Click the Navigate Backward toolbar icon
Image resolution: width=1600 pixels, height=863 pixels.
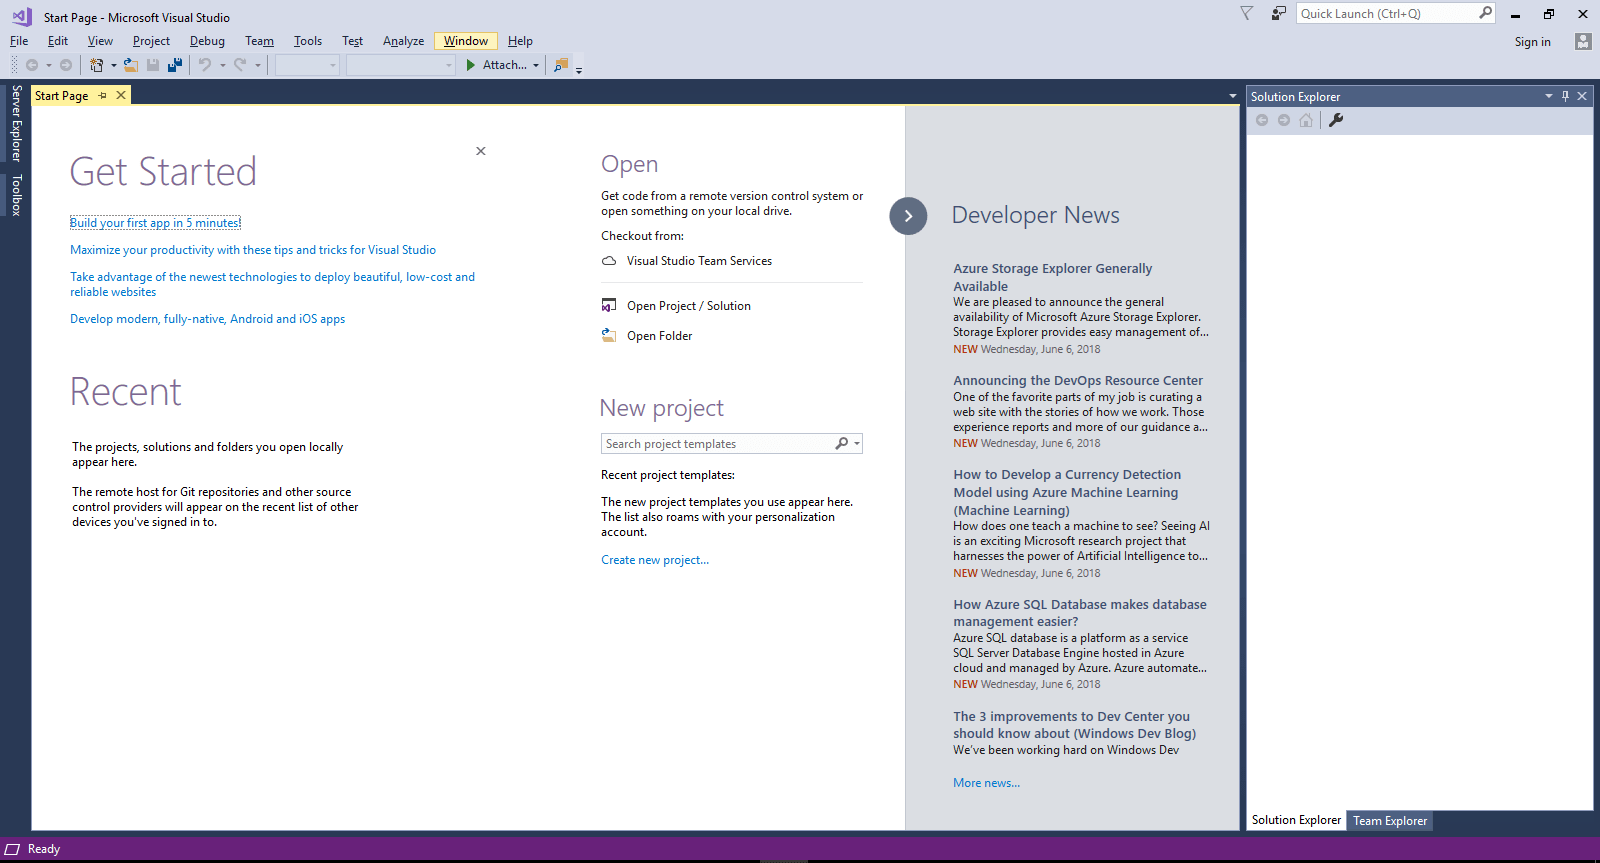[32, 65]
